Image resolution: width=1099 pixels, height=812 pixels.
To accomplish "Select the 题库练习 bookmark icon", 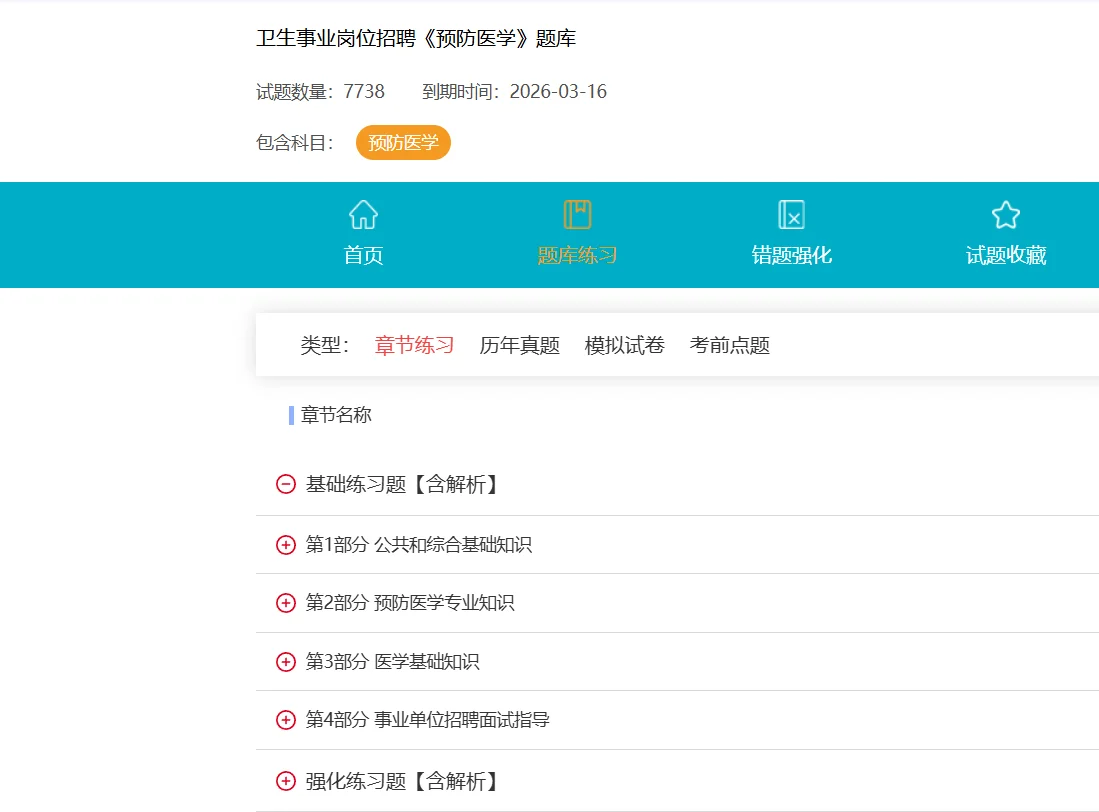I will 577,213.
